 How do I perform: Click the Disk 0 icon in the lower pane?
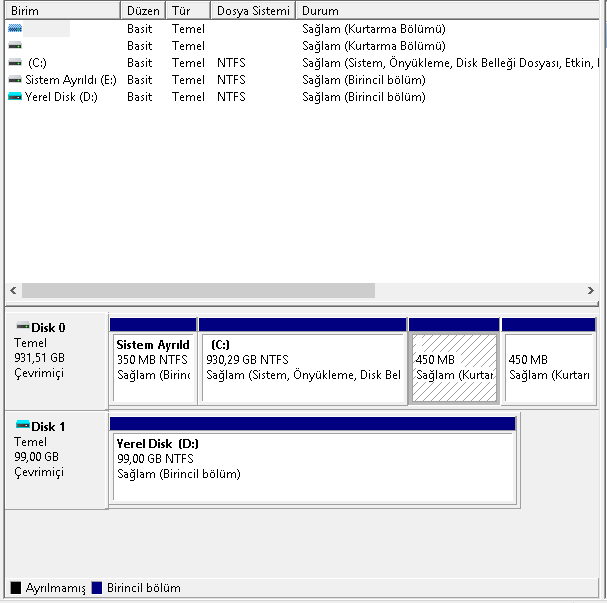pyautogui.click(x=22, y=326)
